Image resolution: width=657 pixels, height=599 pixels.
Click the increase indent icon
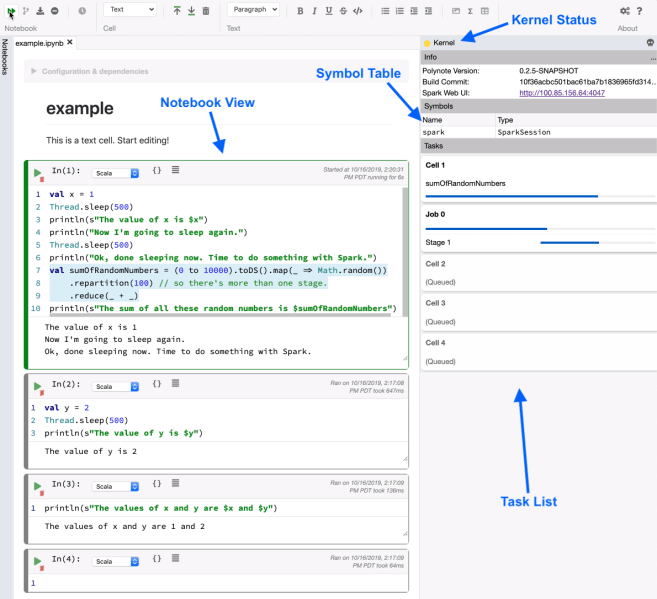click(414, 11)
